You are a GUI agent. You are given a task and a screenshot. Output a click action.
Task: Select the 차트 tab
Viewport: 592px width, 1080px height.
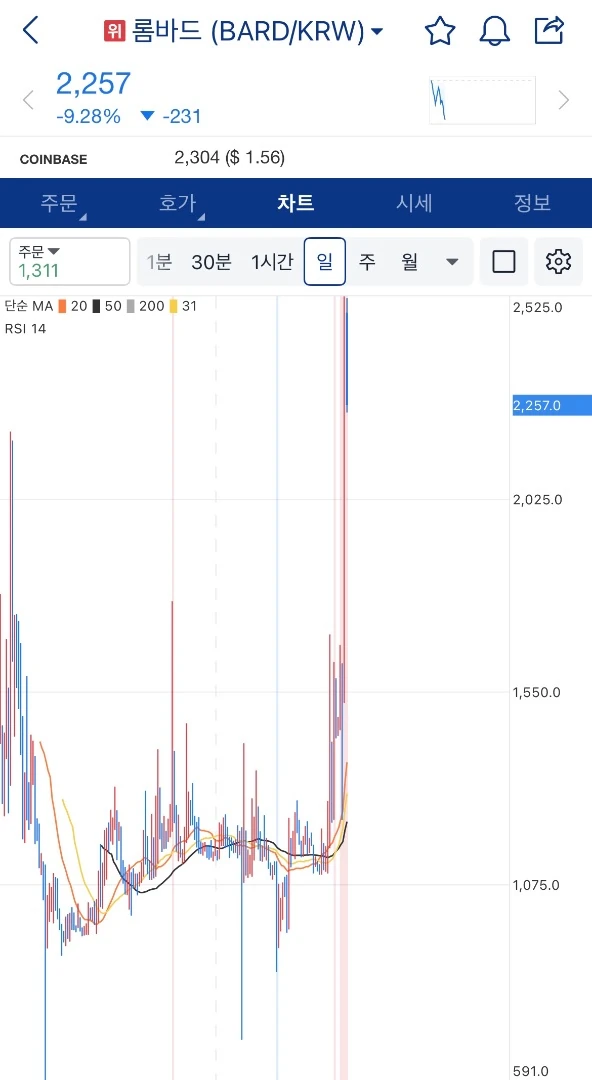[296, 203]
